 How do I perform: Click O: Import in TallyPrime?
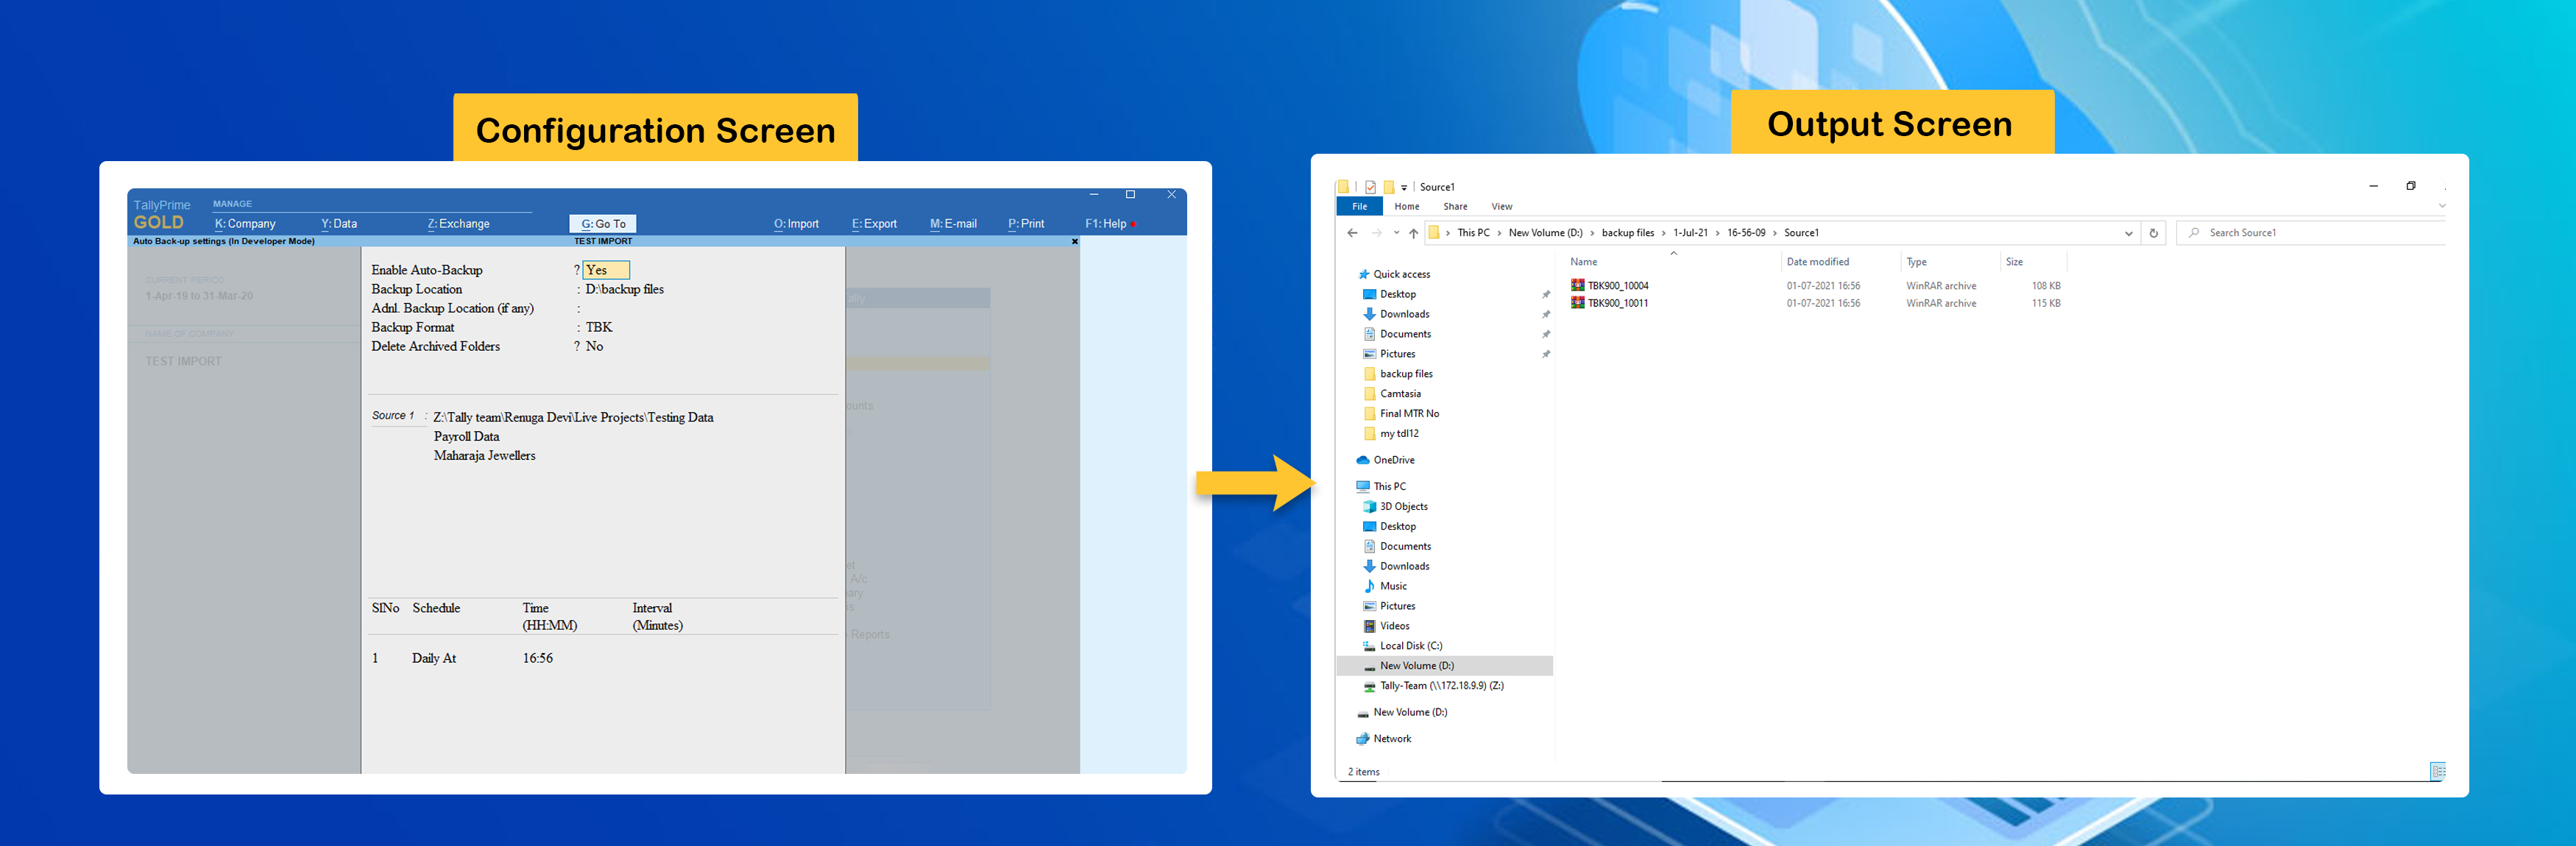coord(796,224)
